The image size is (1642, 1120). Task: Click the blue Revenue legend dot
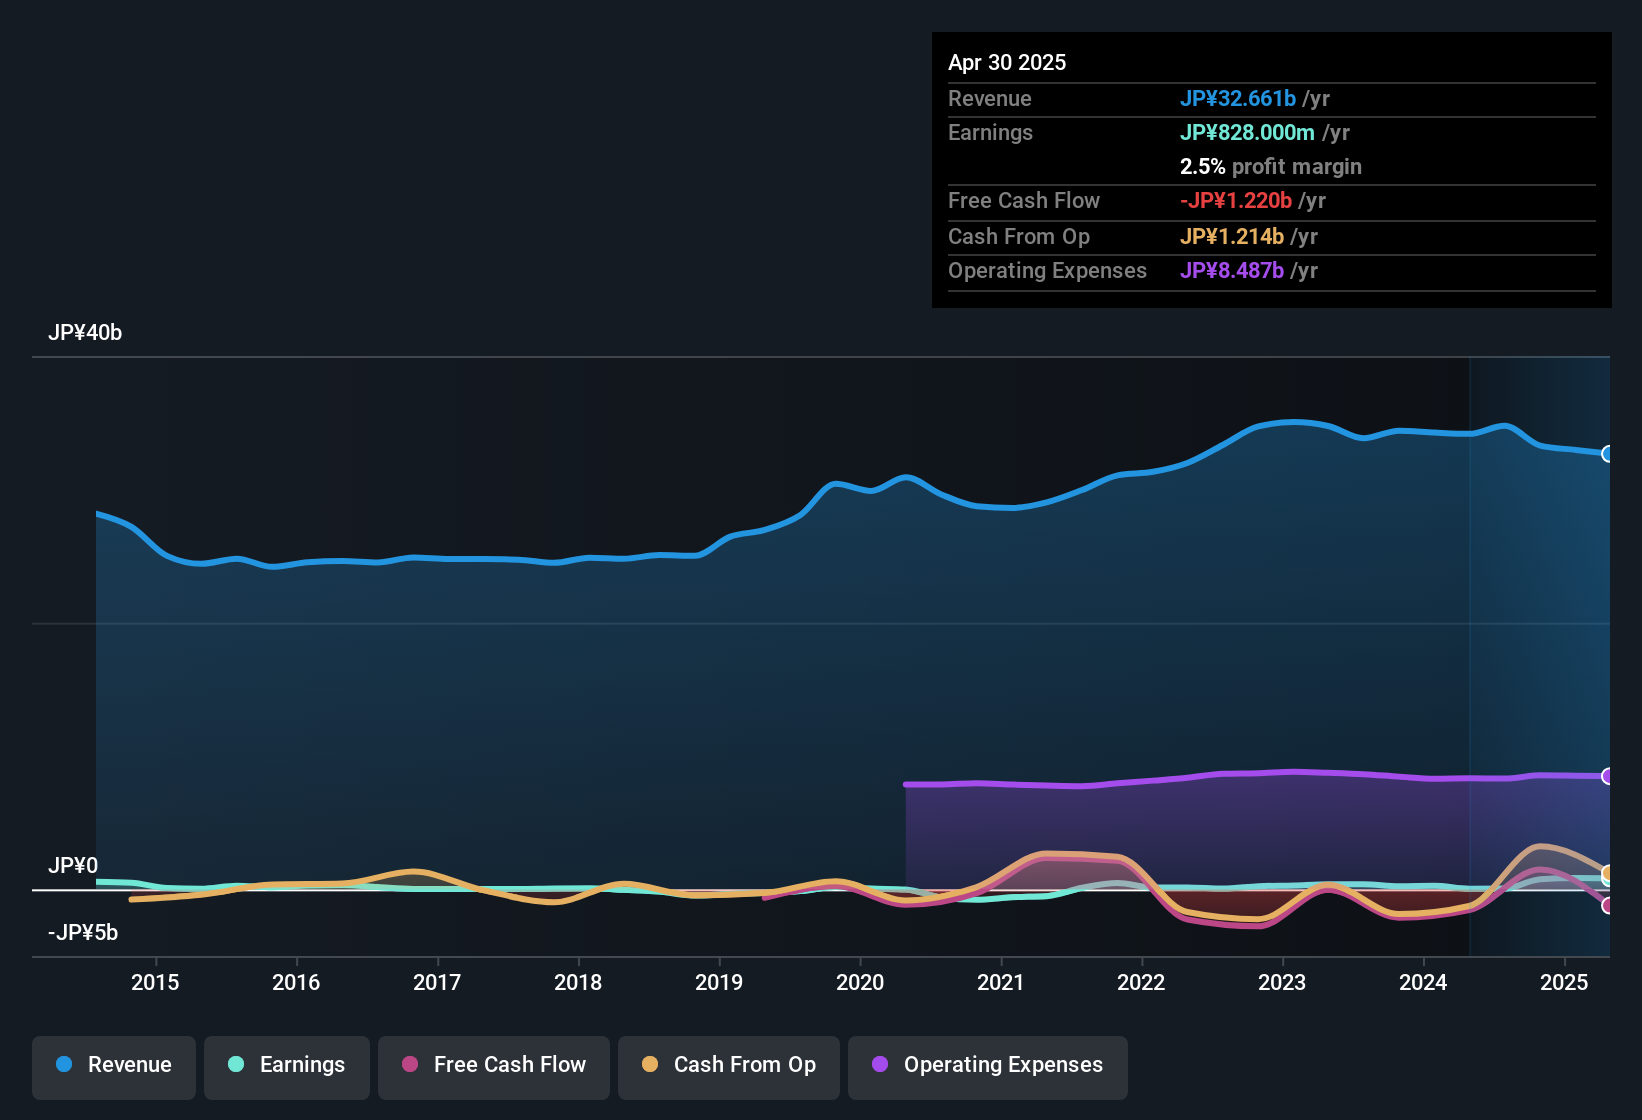[x=64, y=1065]
